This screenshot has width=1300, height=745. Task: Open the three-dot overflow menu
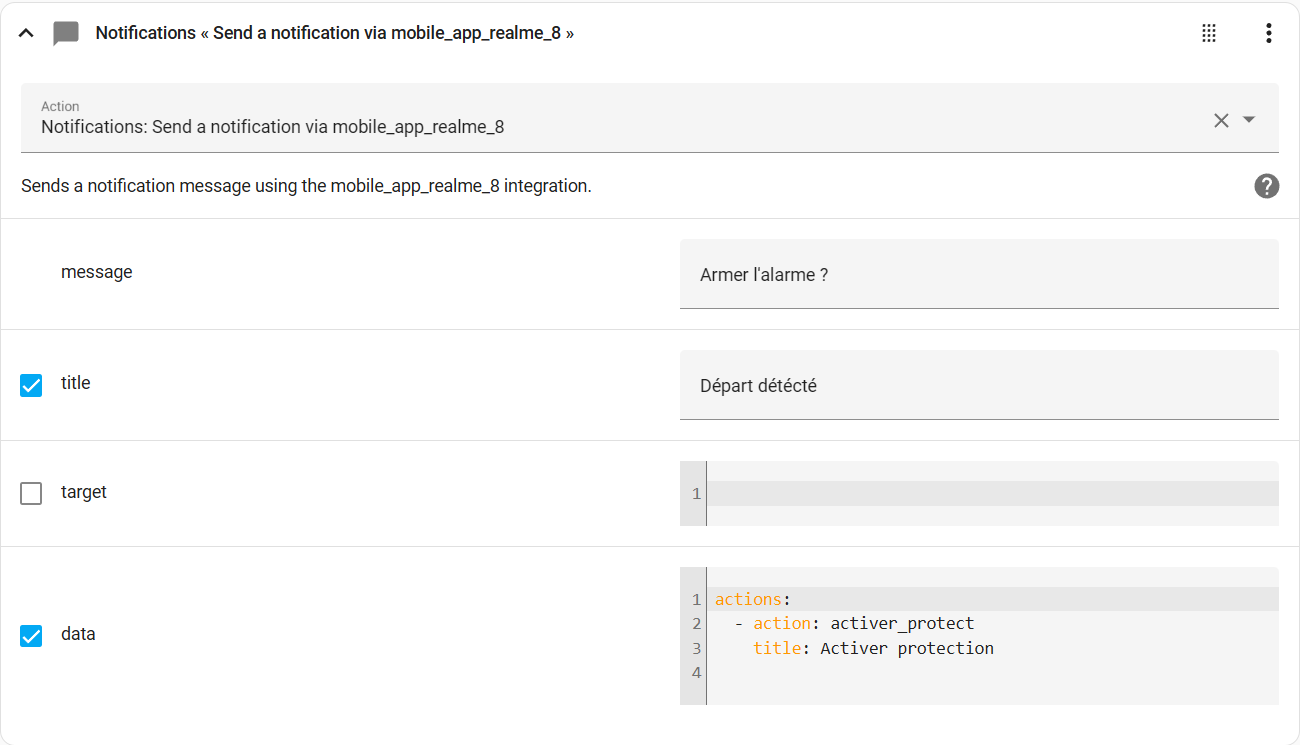(x=1268, y=33)
